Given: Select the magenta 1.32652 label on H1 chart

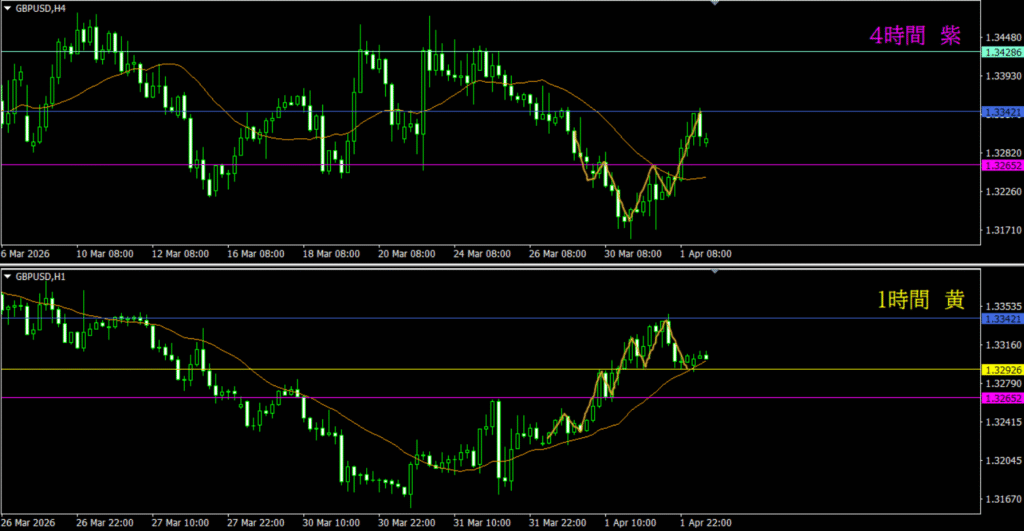Looking at the screenshot, I should point(1001,398).
